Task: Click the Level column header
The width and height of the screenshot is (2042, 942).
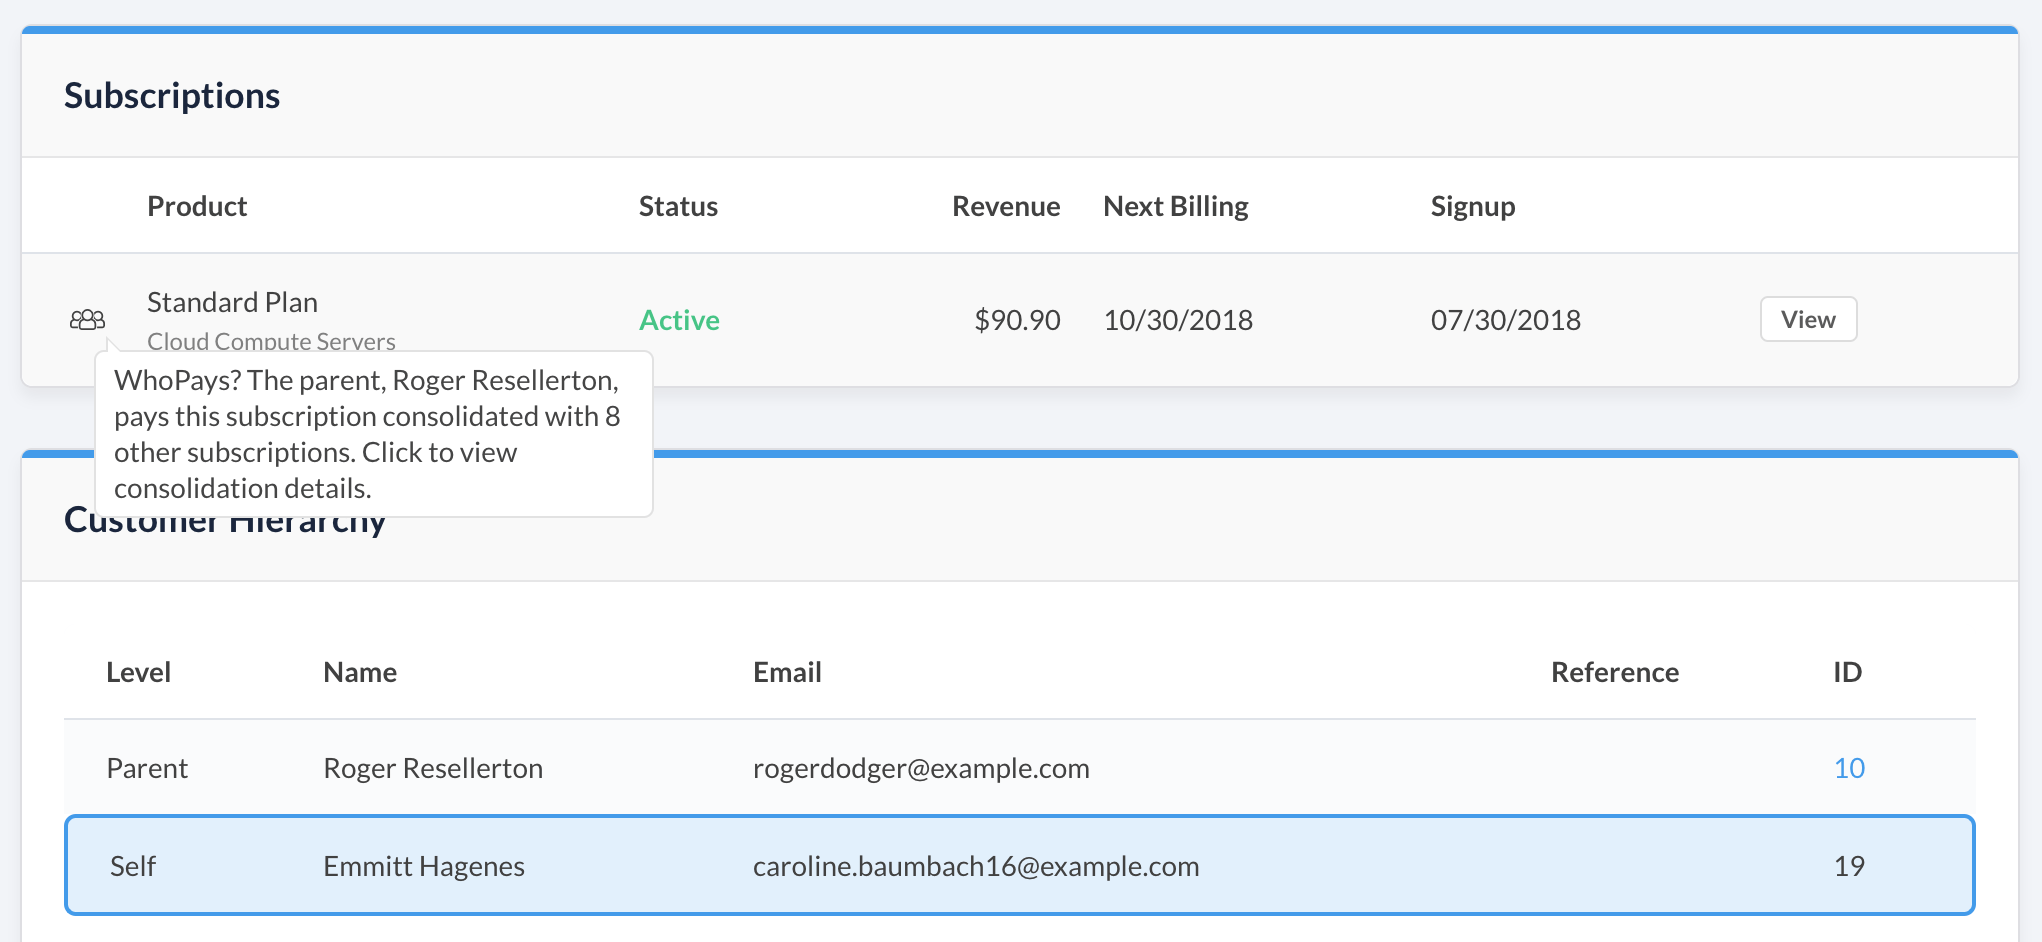Action: [x=138, y=672]
